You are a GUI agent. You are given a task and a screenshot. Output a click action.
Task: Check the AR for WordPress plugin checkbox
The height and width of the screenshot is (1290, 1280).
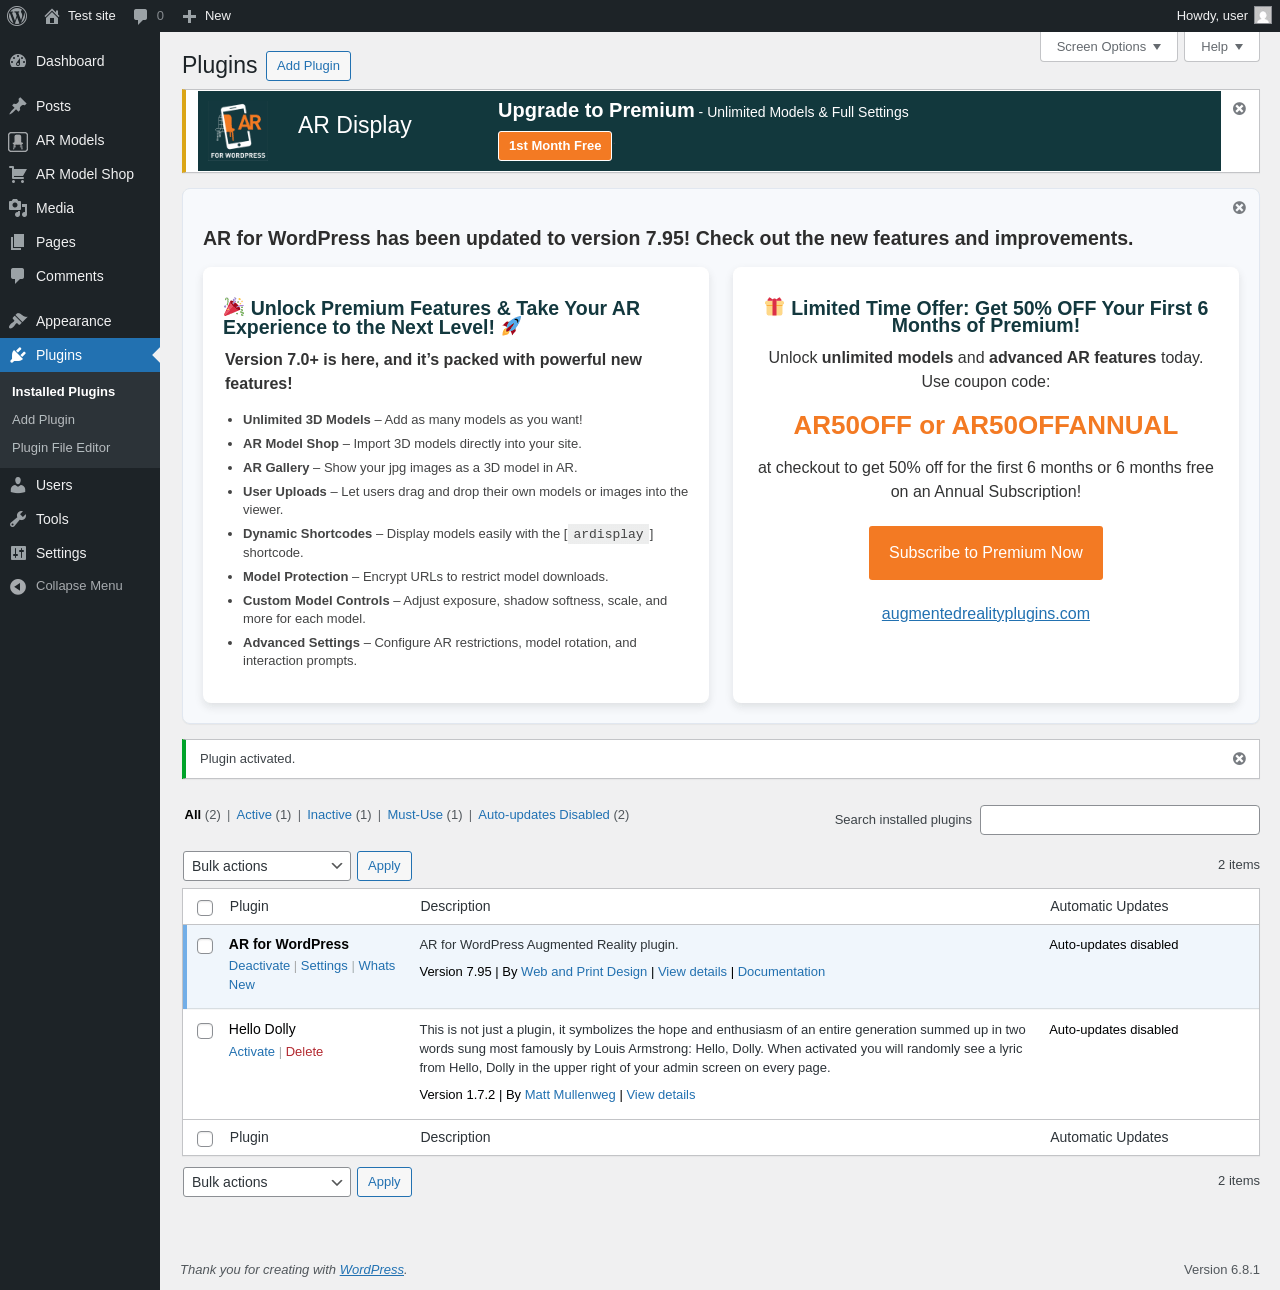(x=205, y=946)
